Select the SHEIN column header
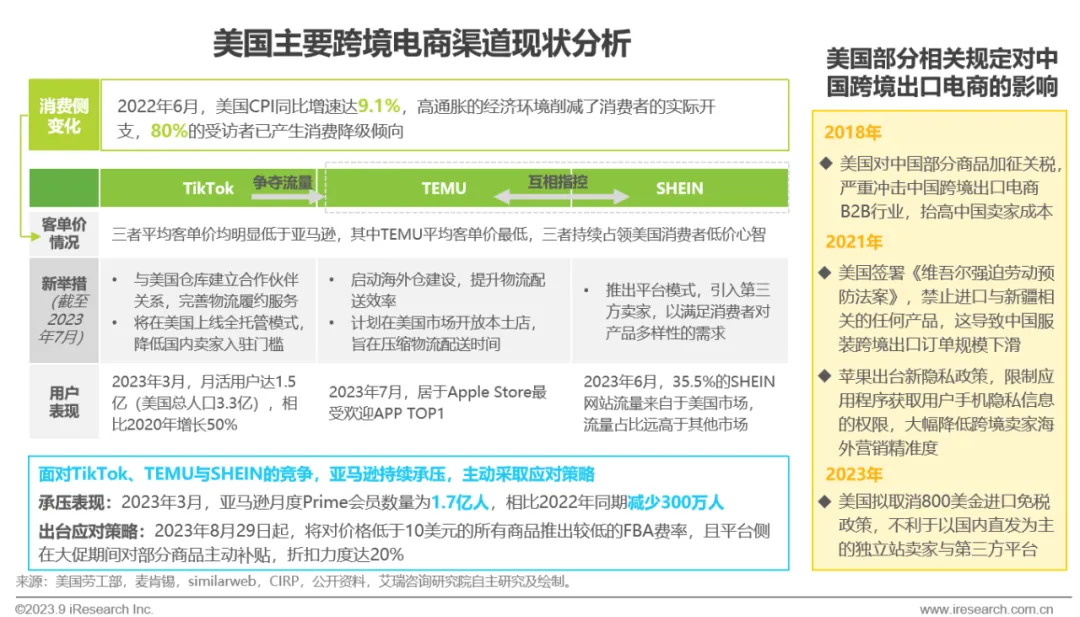 (x=679, y=188)
